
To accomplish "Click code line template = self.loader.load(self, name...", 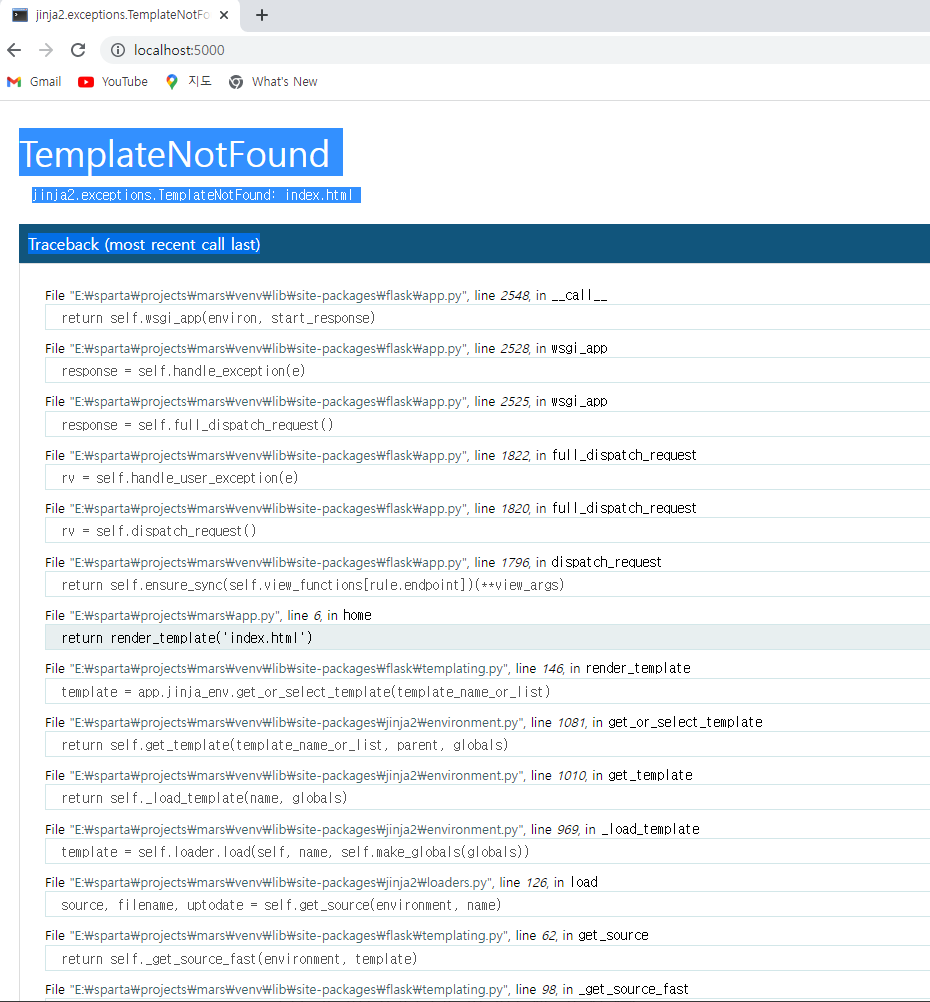I will 487,851.
